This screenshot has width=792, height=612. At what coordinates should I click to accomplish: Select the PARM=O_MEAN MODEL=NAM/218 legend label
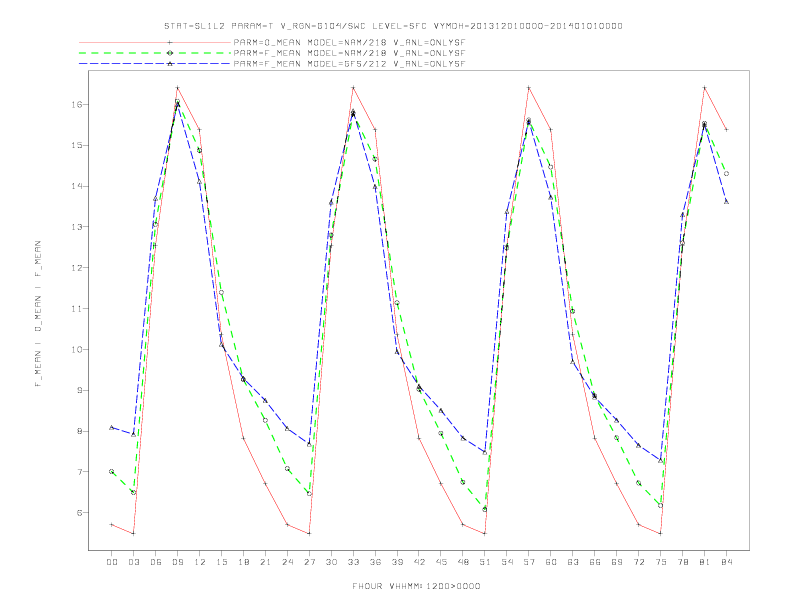[x=349, y=42]
